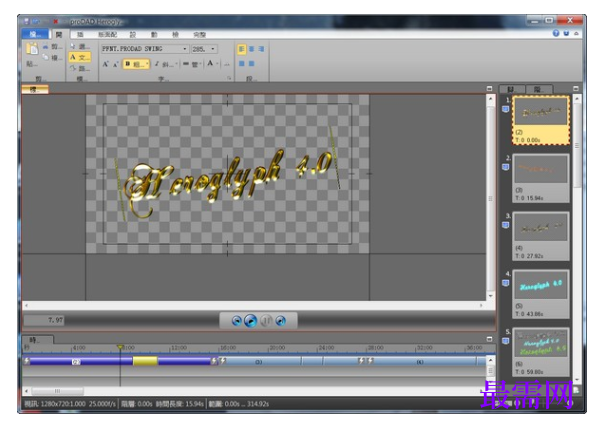592x426 pixels.
Task: Open font name box PFNT.PRODAD SWING
Action: tap(145, 49)
